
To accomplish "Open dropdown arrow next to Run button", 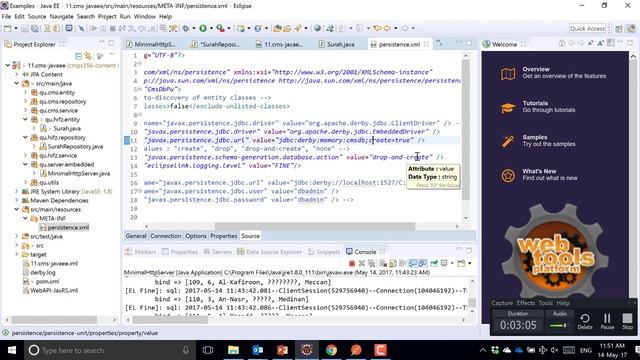I will (211, 28).
